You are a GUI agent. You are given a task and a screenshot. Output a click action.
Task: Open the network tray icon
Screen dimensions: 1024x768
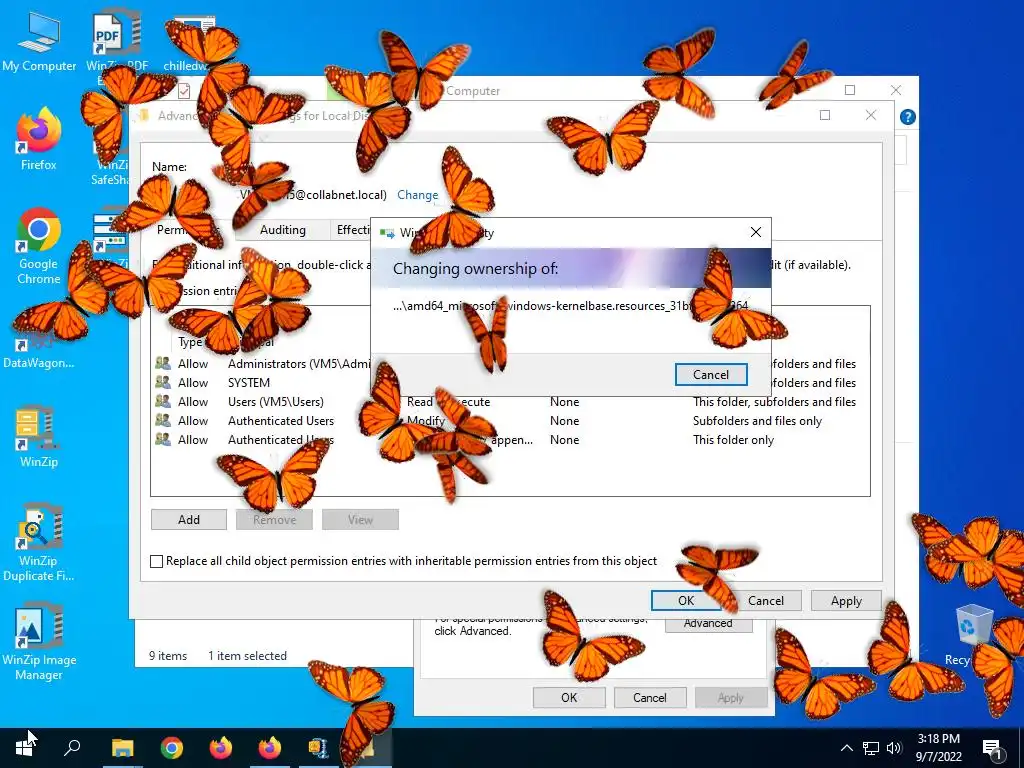871,748
